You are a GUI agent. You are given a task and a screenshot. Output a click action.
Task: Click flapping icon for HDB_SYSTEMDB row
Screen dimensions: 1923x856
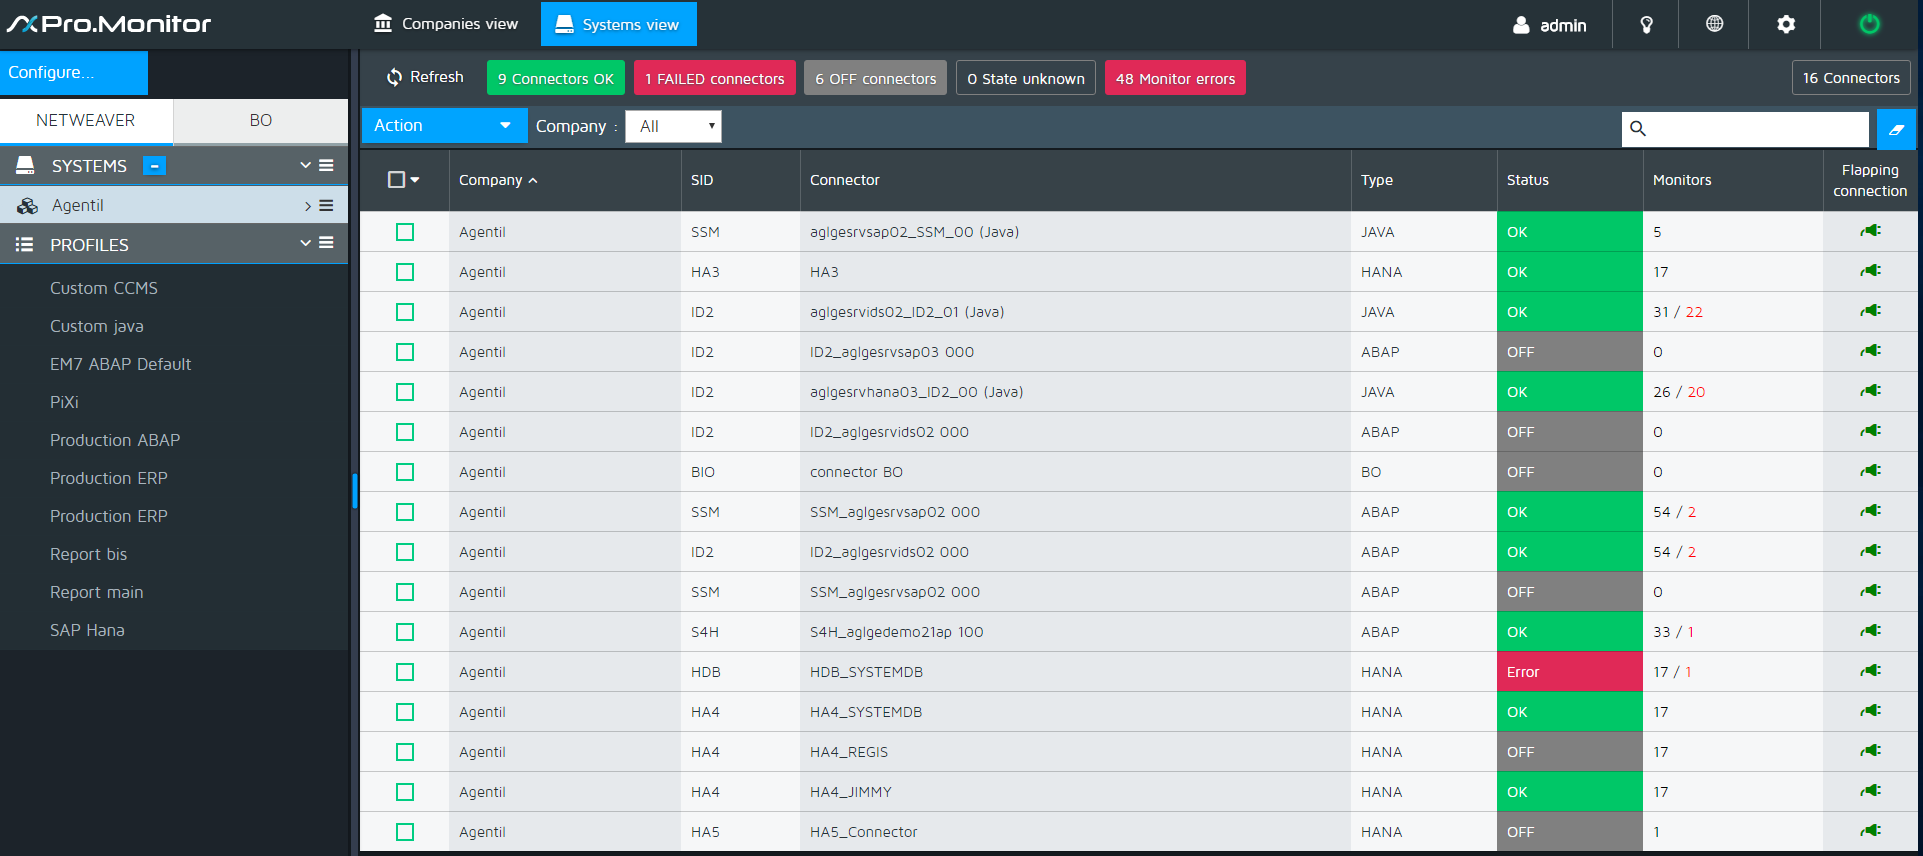coord(1870,671)
